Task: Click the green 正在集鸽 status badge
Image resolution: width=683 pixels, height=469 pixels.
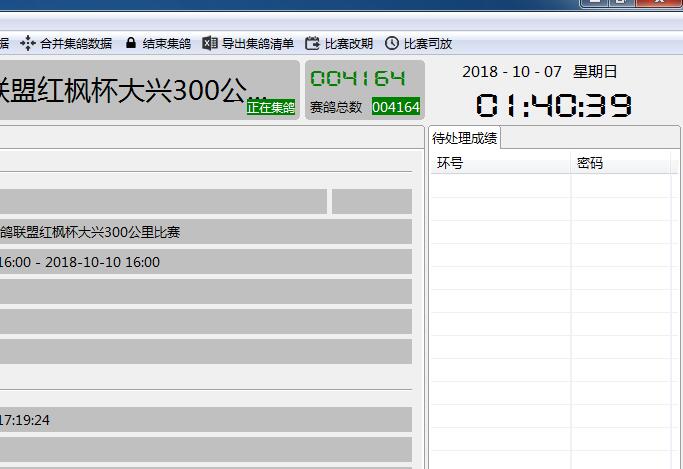Action: pos(271,107)
